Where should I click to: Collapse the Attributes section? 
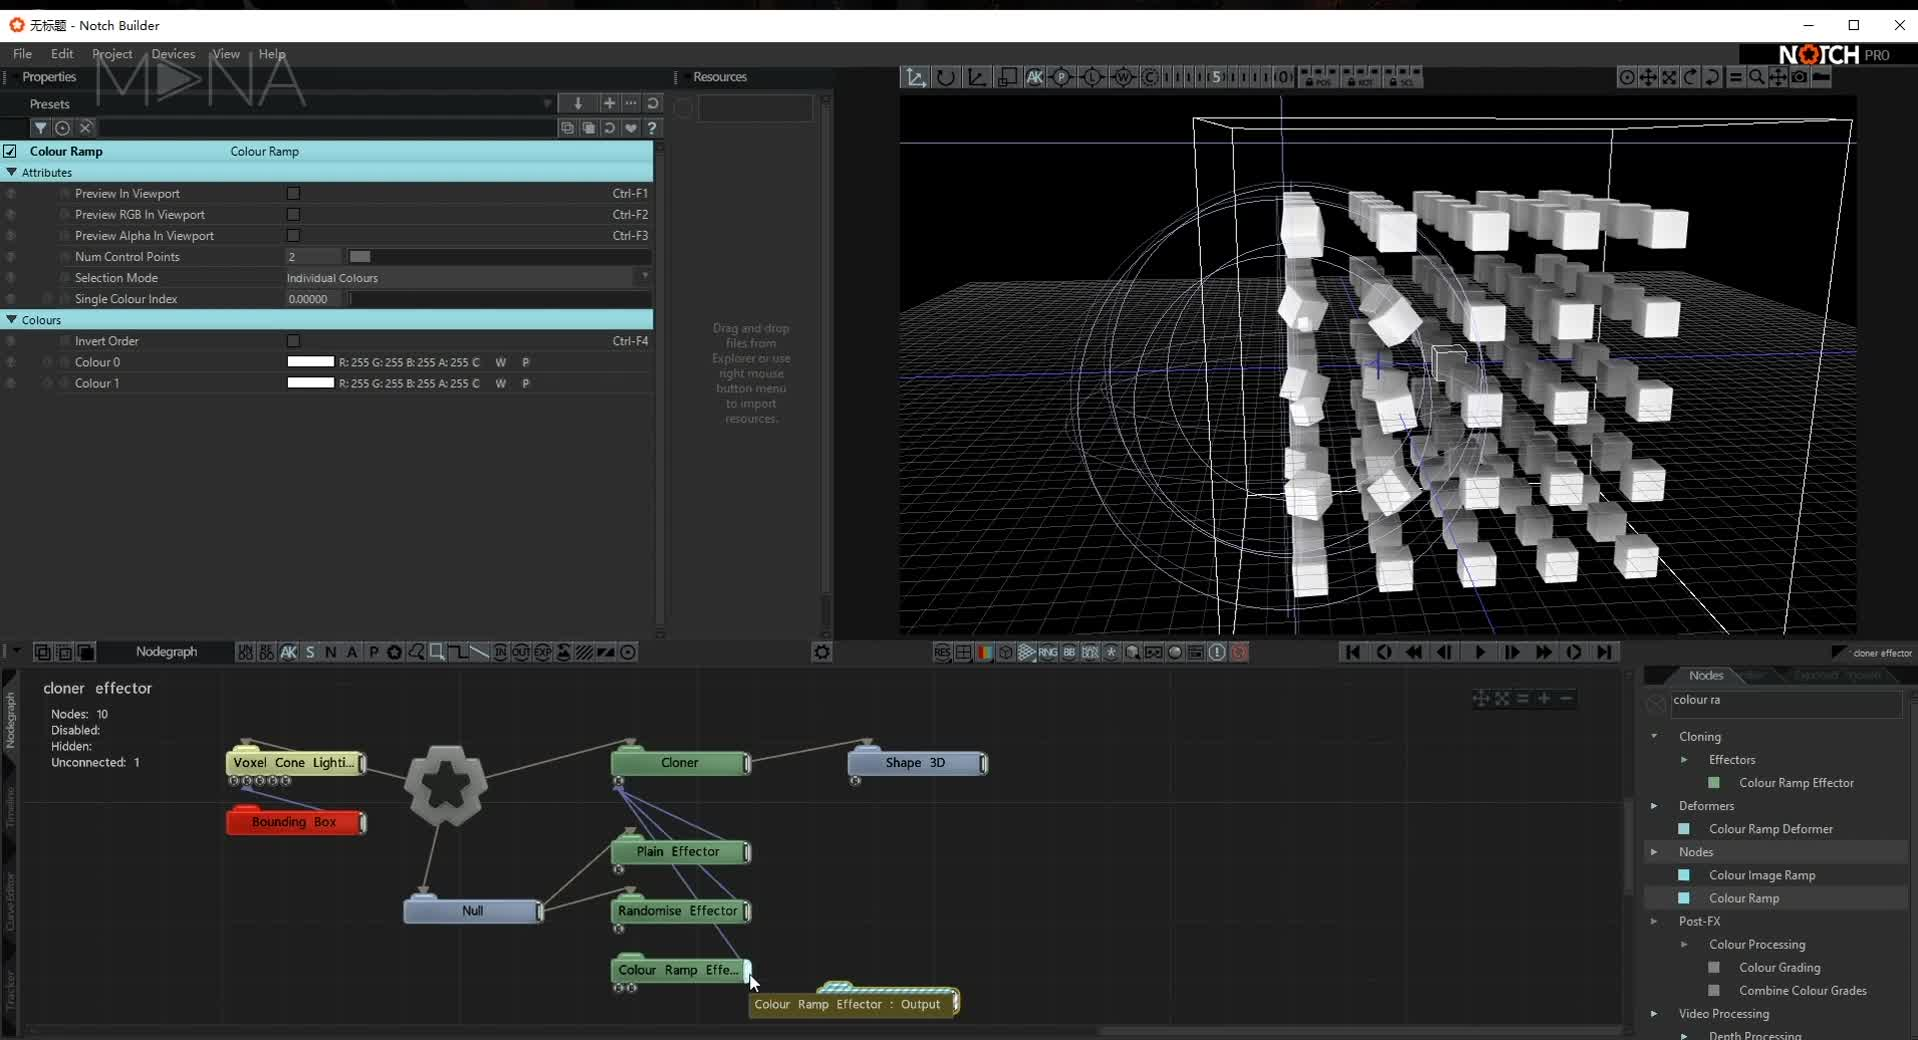(12, 172)
